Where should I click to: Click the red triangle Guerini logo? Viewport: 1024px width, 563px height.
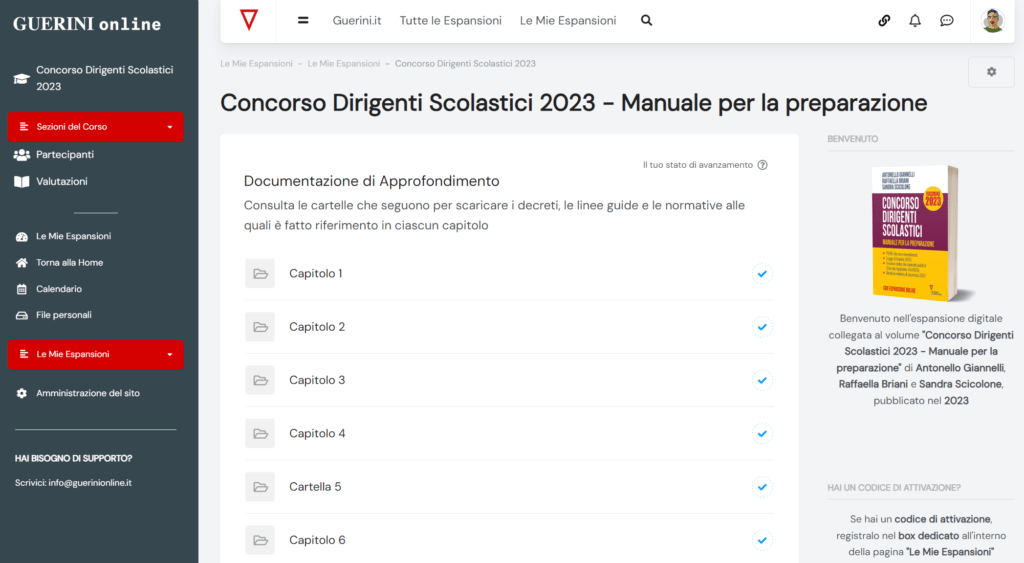(248, 20)
